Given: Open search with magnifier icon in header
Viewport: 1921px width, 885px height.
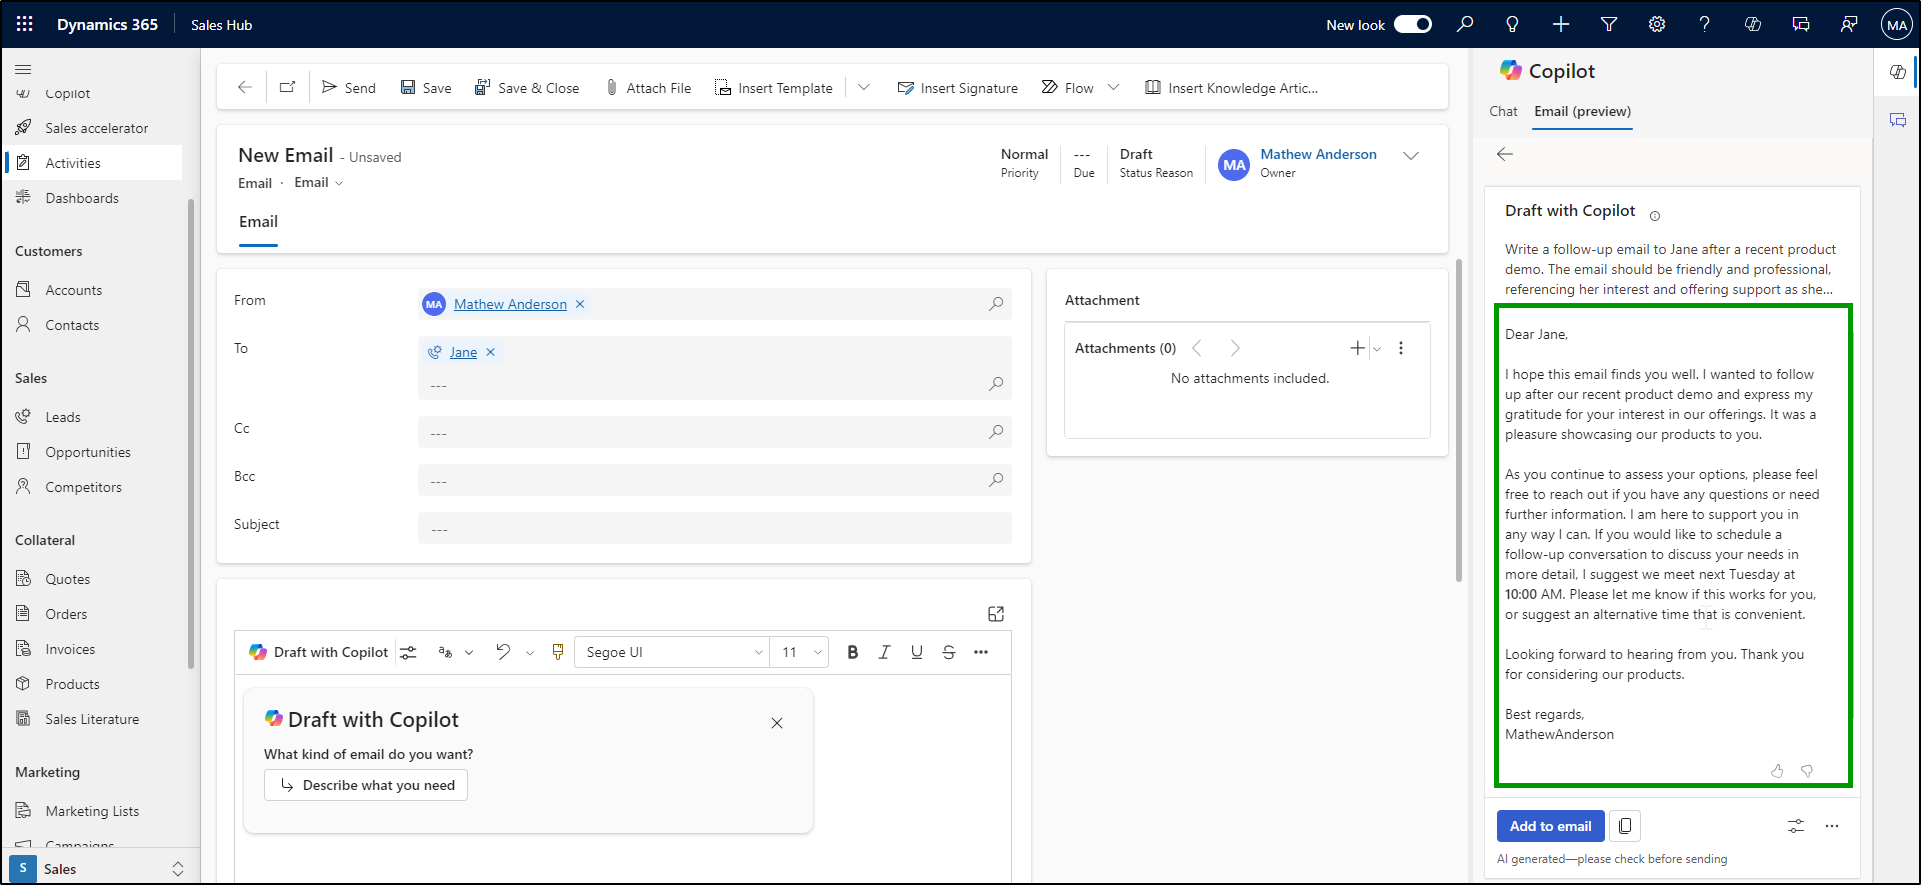Looking at the screenshot, I should tap(1465, 24).
